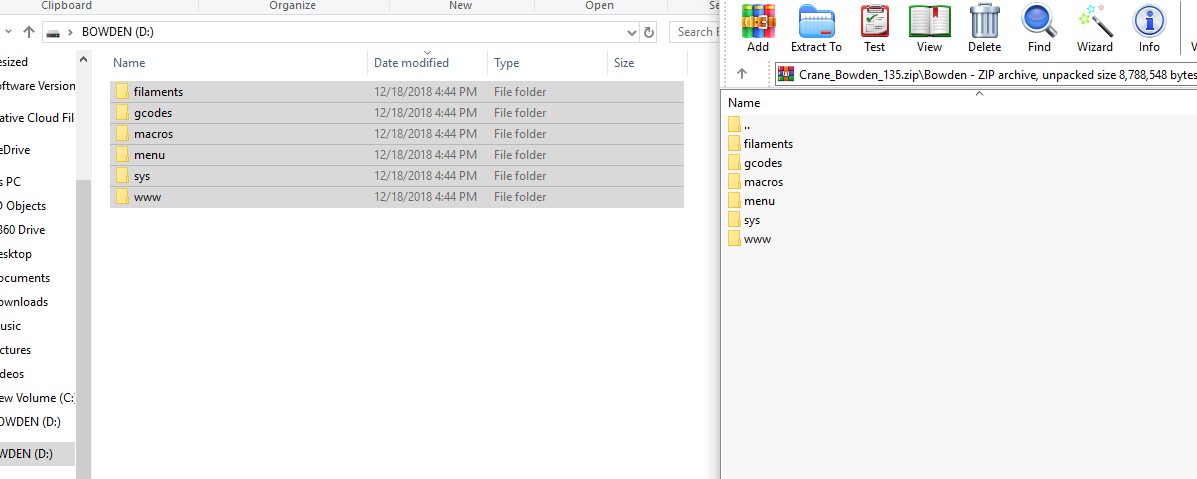Sort the list by Type column
Viewport: 1197px width, 479px height.
click(507, 63)
